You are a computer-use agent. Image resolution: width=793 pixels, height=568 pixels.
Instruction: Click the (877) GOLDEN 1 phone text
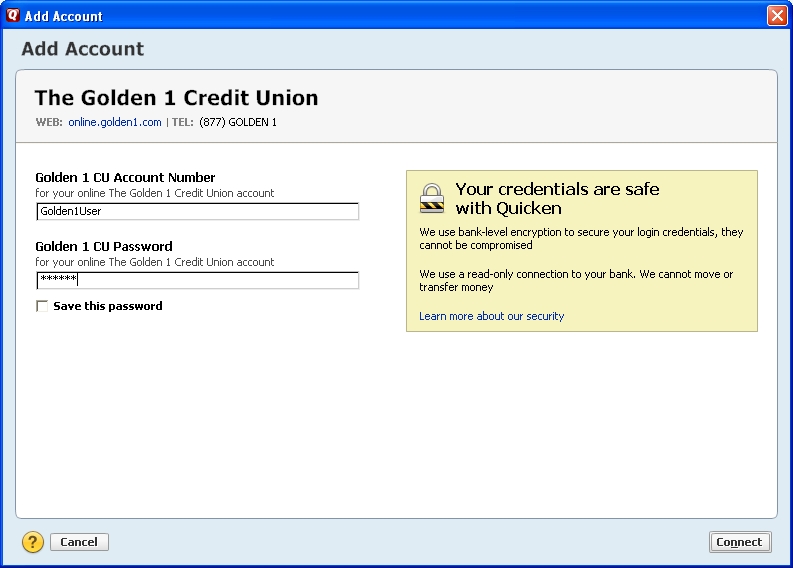[238, 122]
